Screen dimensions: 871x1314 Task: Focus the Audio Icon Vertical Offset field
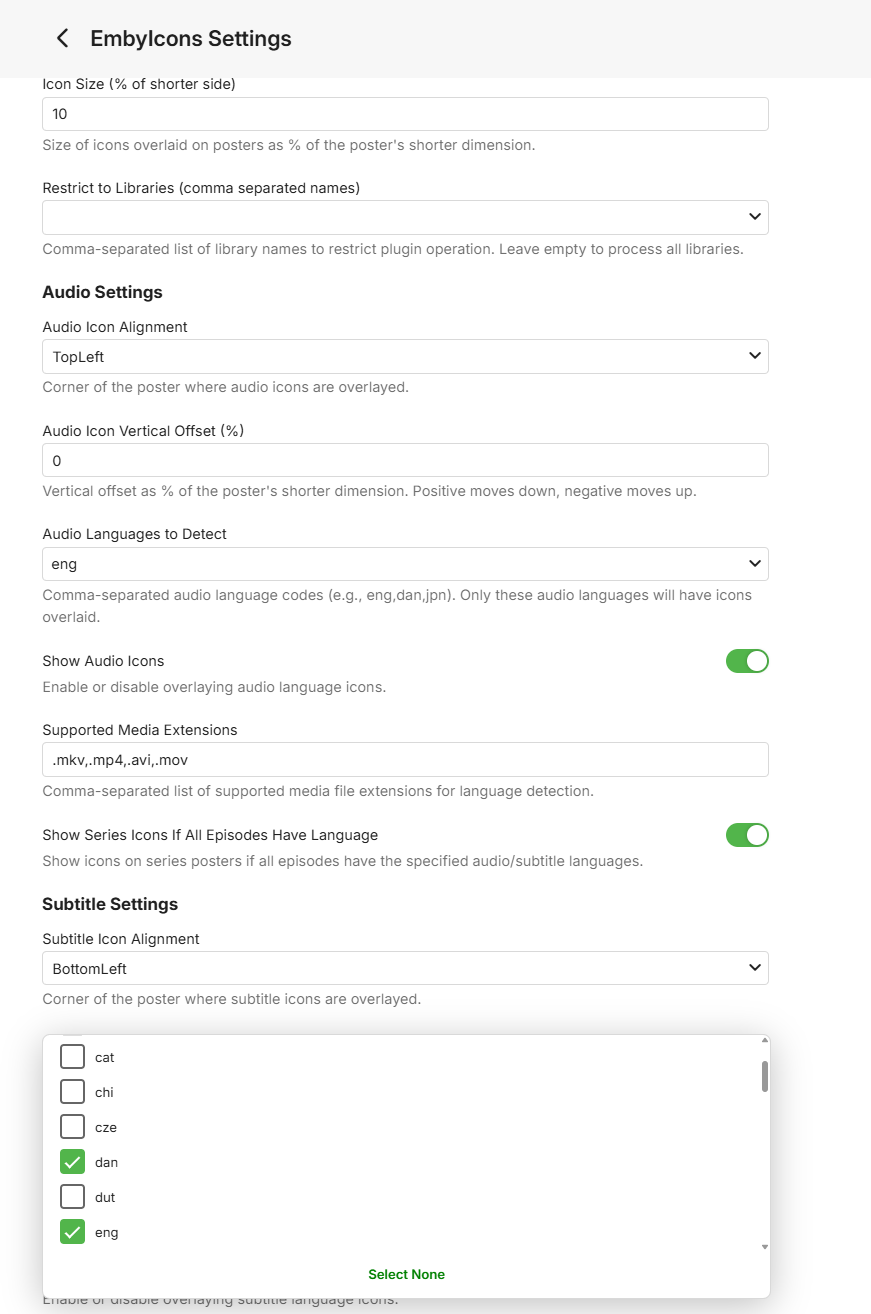point(405,460)
